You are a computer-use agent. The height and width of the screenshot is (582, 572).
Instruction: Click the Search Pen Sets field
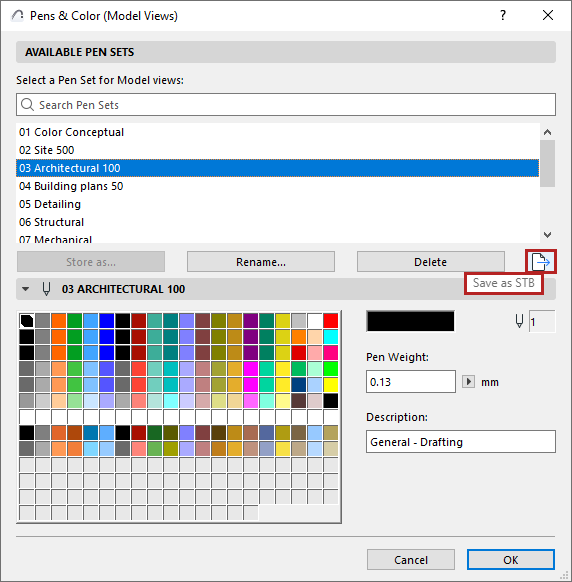[x=286, y=105]
